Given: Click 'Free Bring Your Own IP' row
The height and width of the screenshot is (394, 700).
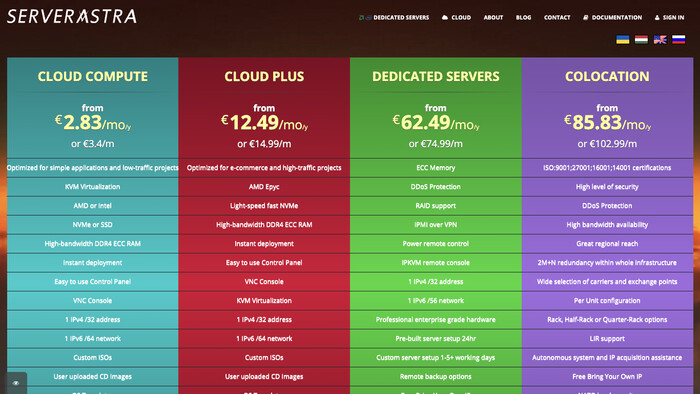Looking at the screenshot, I should 607,377.
